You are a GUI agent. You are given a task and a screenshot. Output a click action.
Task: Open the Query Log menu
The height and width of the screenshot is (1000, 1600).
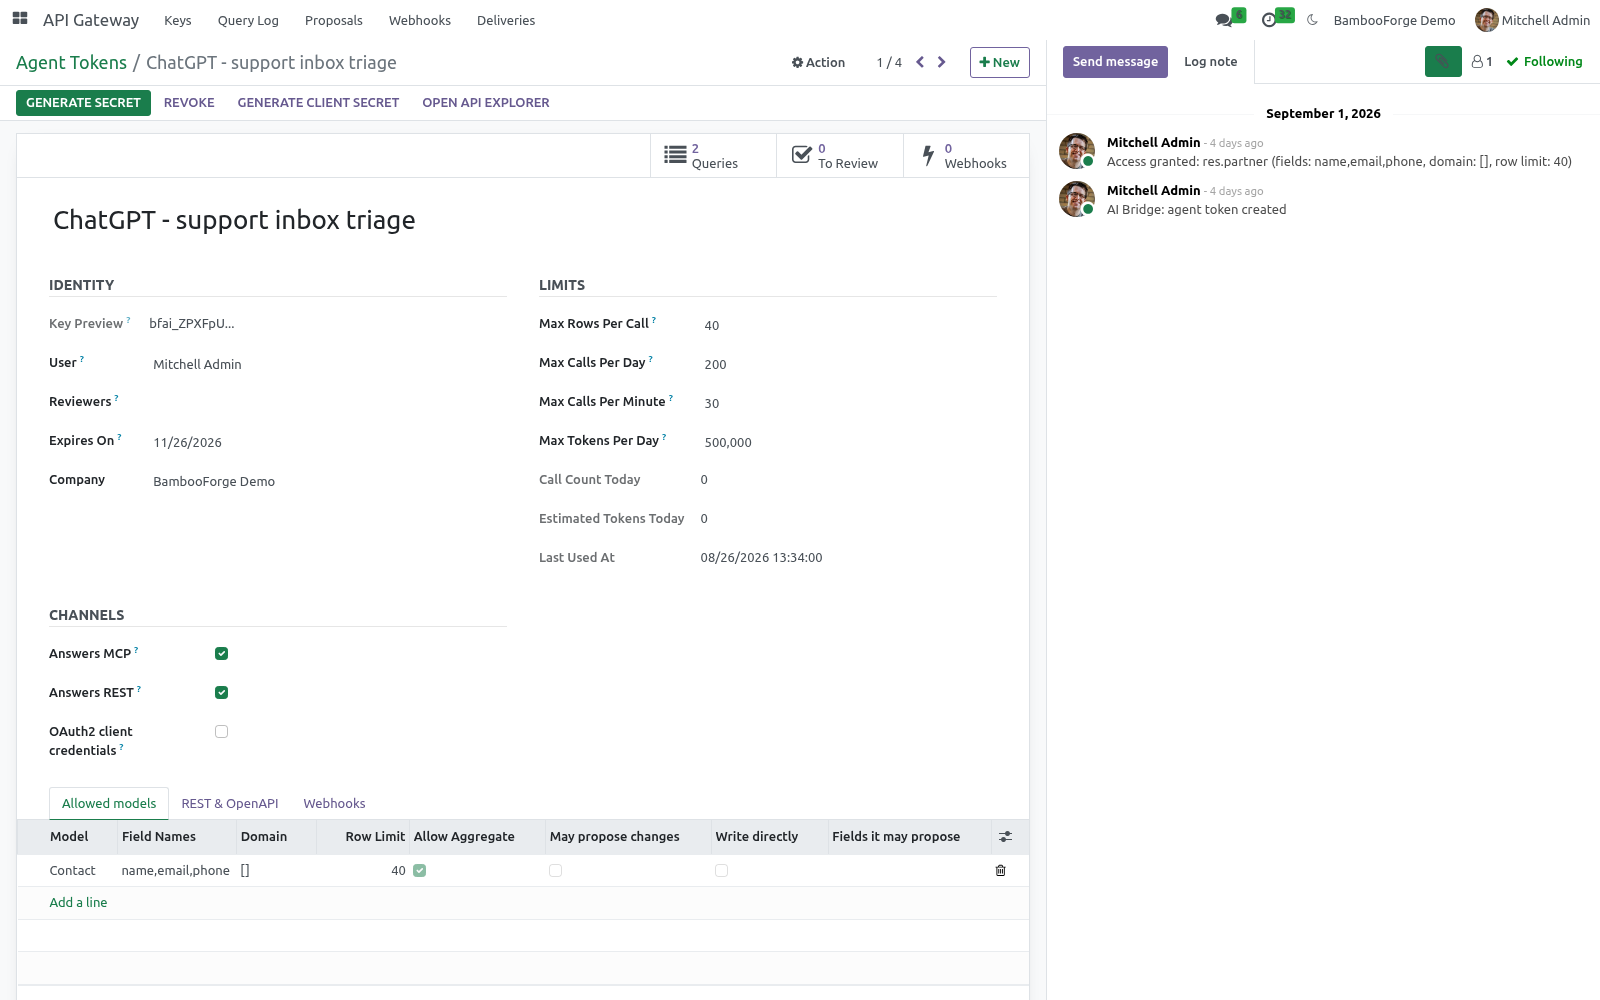(248, 20)
